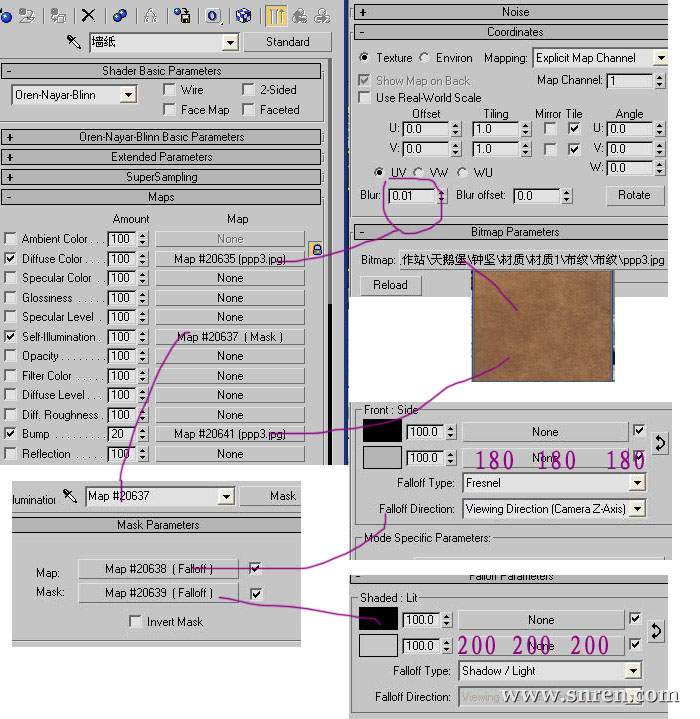The image size is (700, 719).
Task: Pick material with eyedropper beside name field
Action: [x=73, y=42]
